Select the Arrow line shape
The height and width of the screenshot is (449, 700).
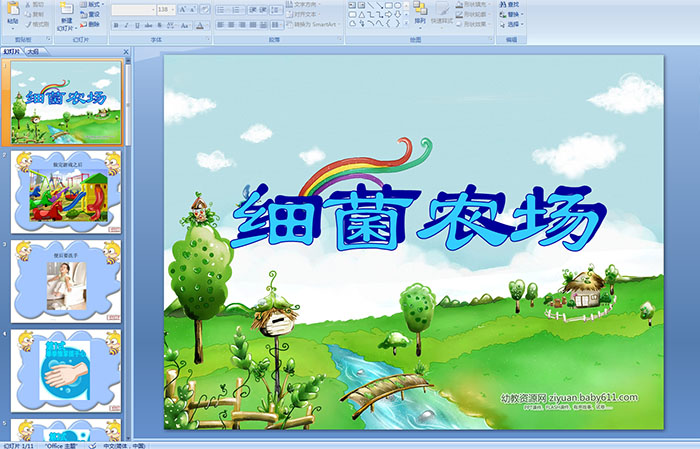(380, 5)
